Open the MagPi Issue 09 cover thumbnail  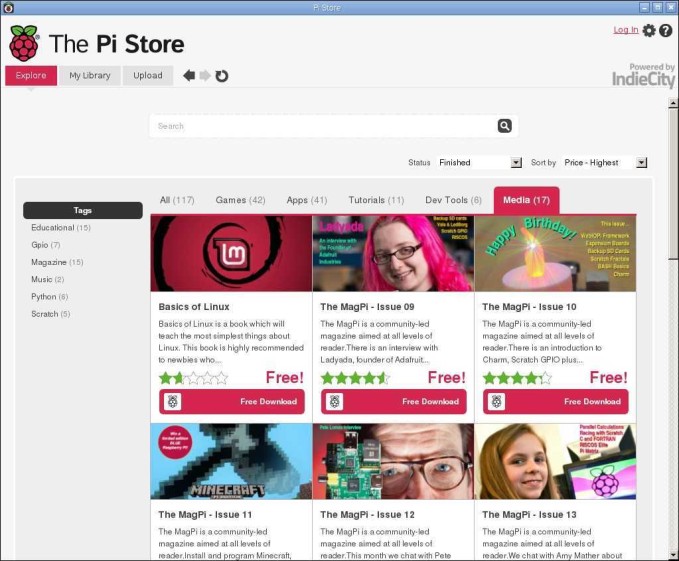pyautogui.click(x=393, y=253)
